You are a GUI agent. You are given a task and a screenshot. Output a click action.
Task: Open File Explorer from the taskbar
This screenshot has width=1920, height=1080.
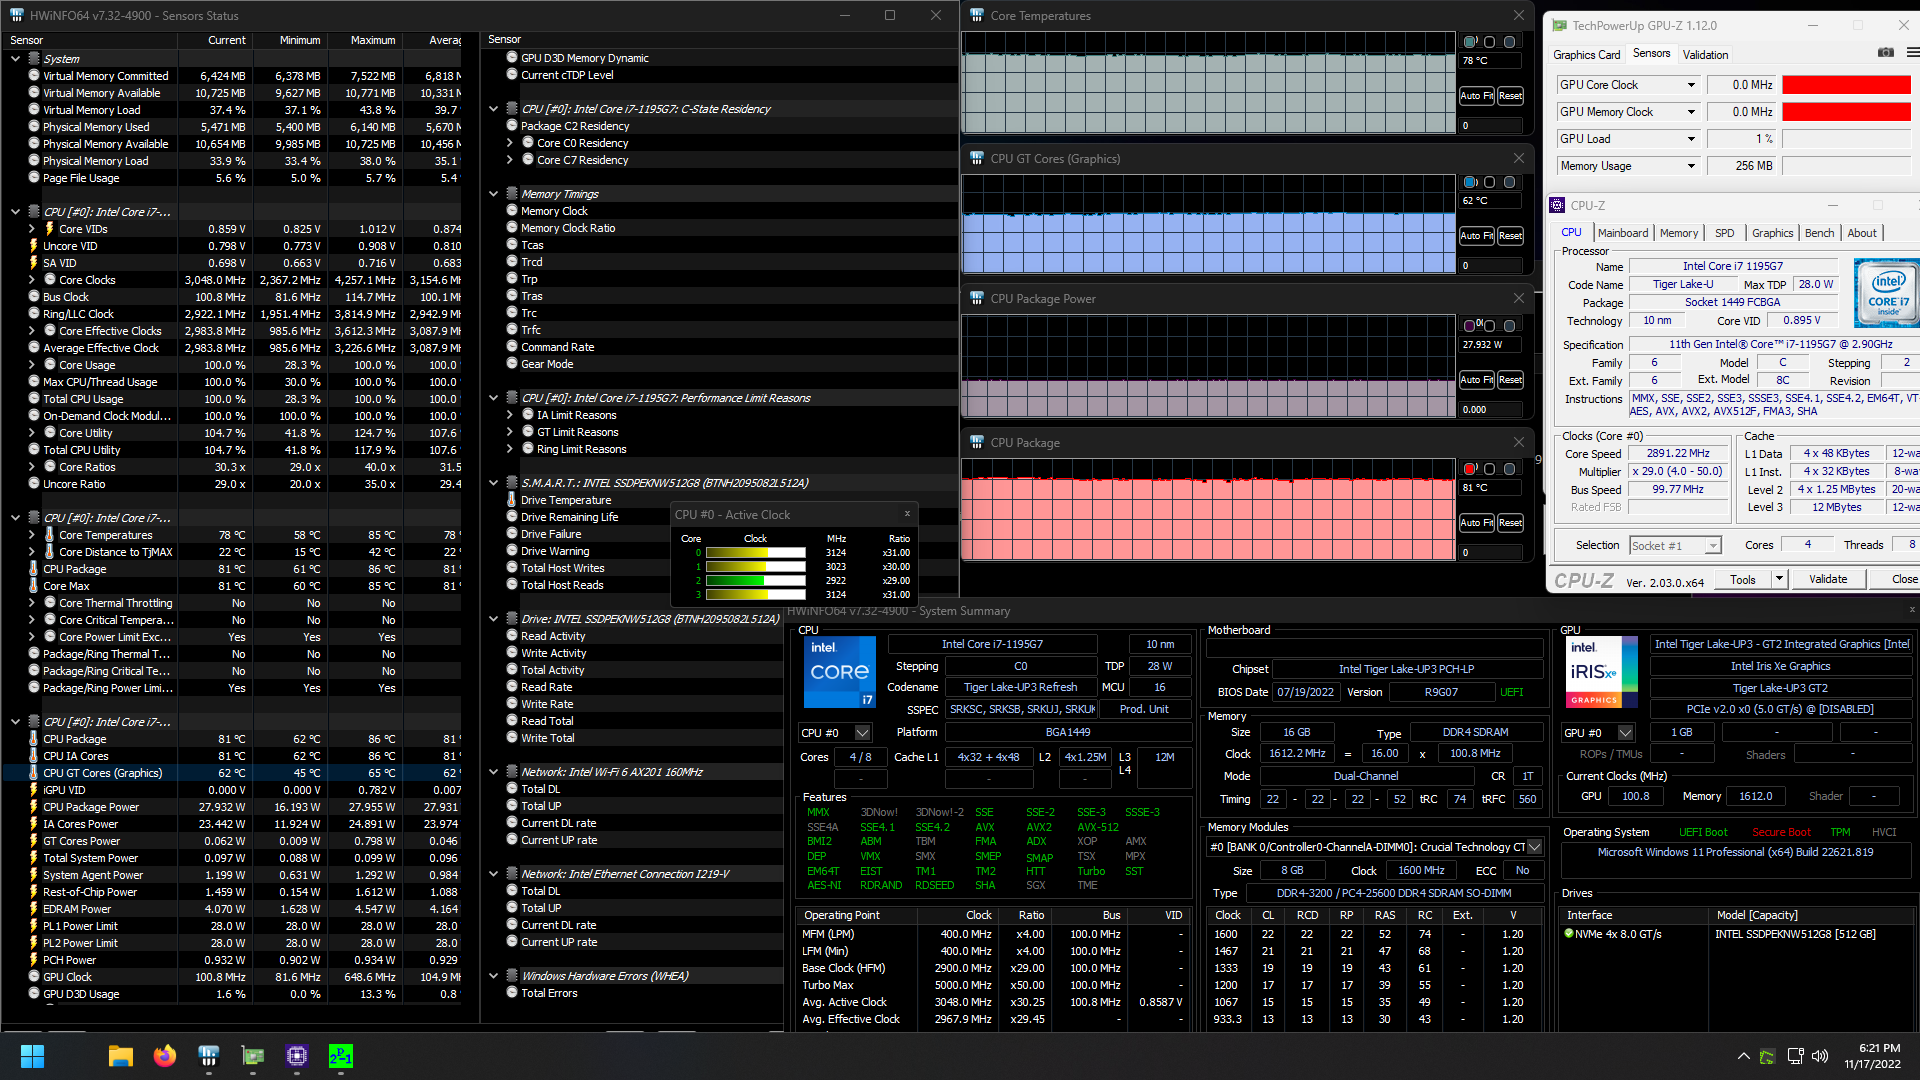click(x=121, y=1056)
